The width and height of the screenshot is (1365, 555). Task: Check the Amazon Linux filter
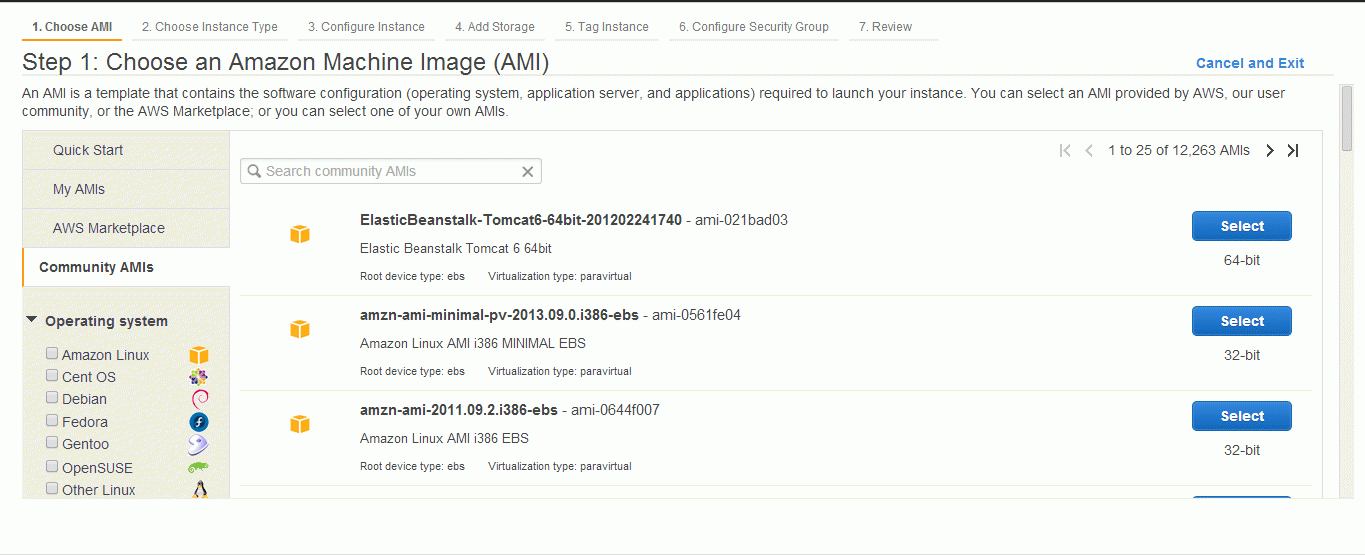click(52, 354)
